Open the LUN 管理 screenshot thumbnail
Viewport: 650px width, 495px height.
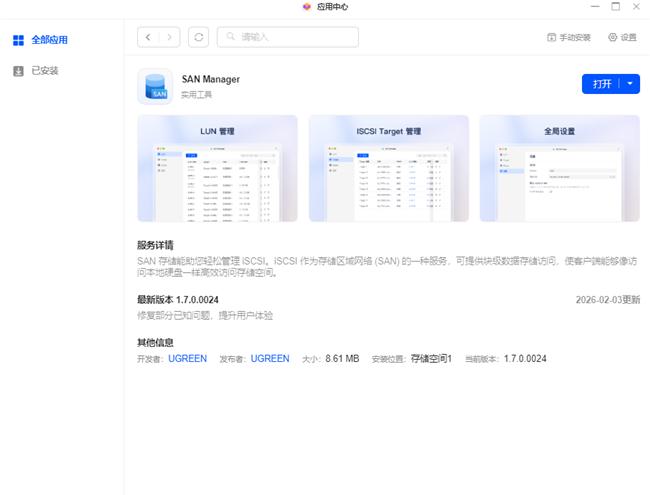(217, 168)
